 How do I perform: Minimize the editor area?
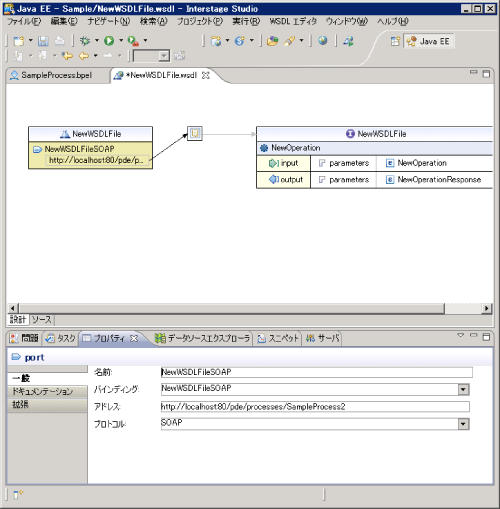473,73
